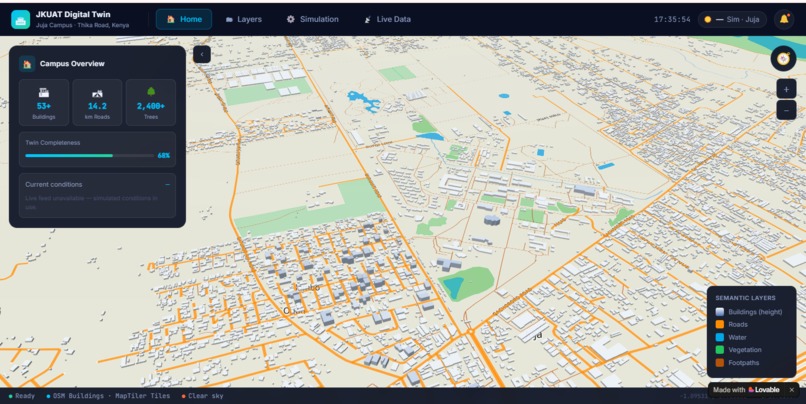Zoom in the map with the plus button
The width and height of the screenshot is (806, 404).
click(786, 89)
